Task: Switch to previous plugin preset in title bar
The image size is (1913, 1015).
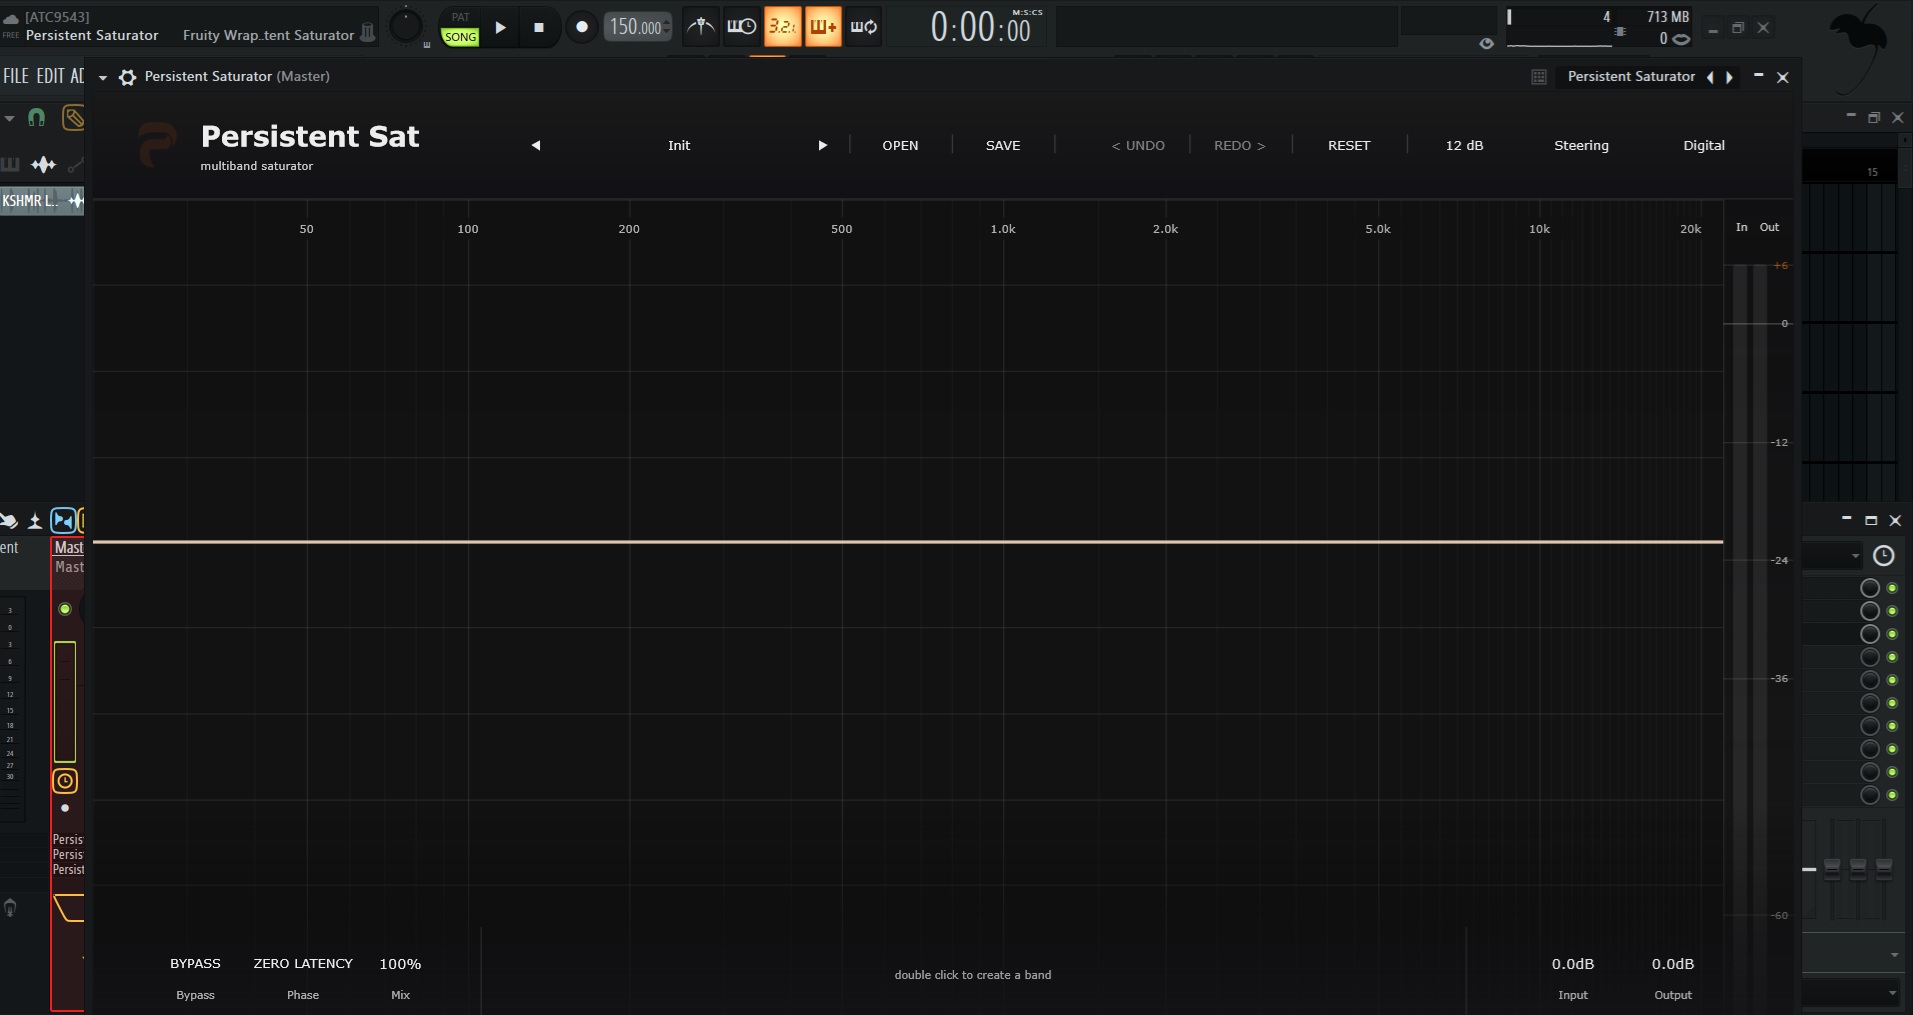Action: pyautogui.click(x=1710, y=77)
